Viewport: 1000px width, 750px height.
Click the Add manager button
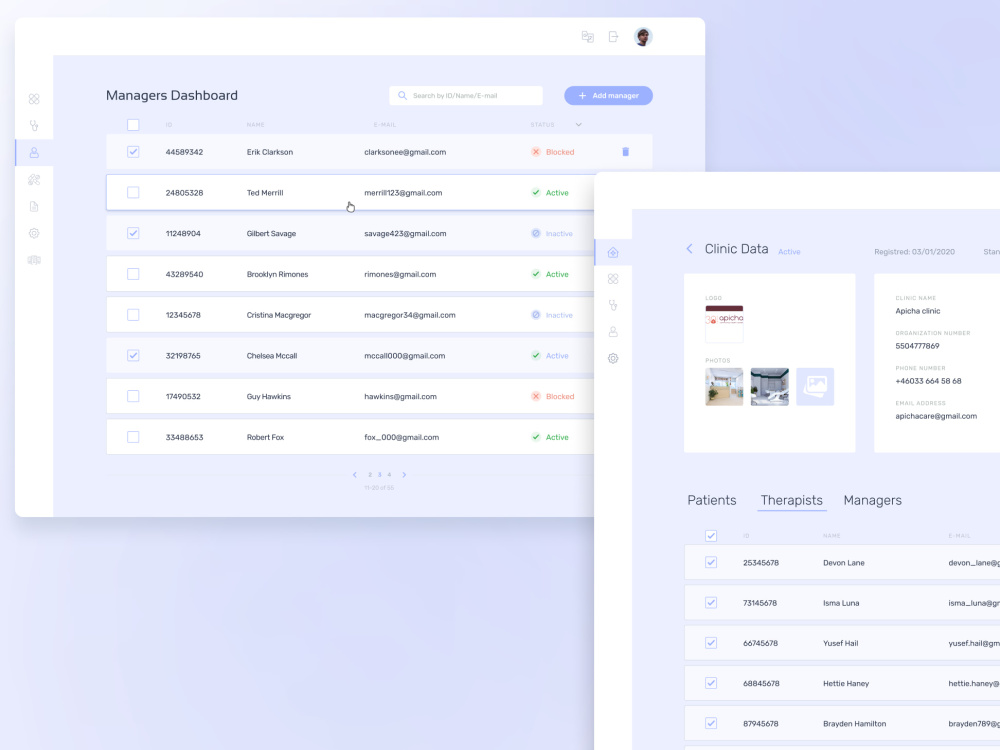click(608, 96)
